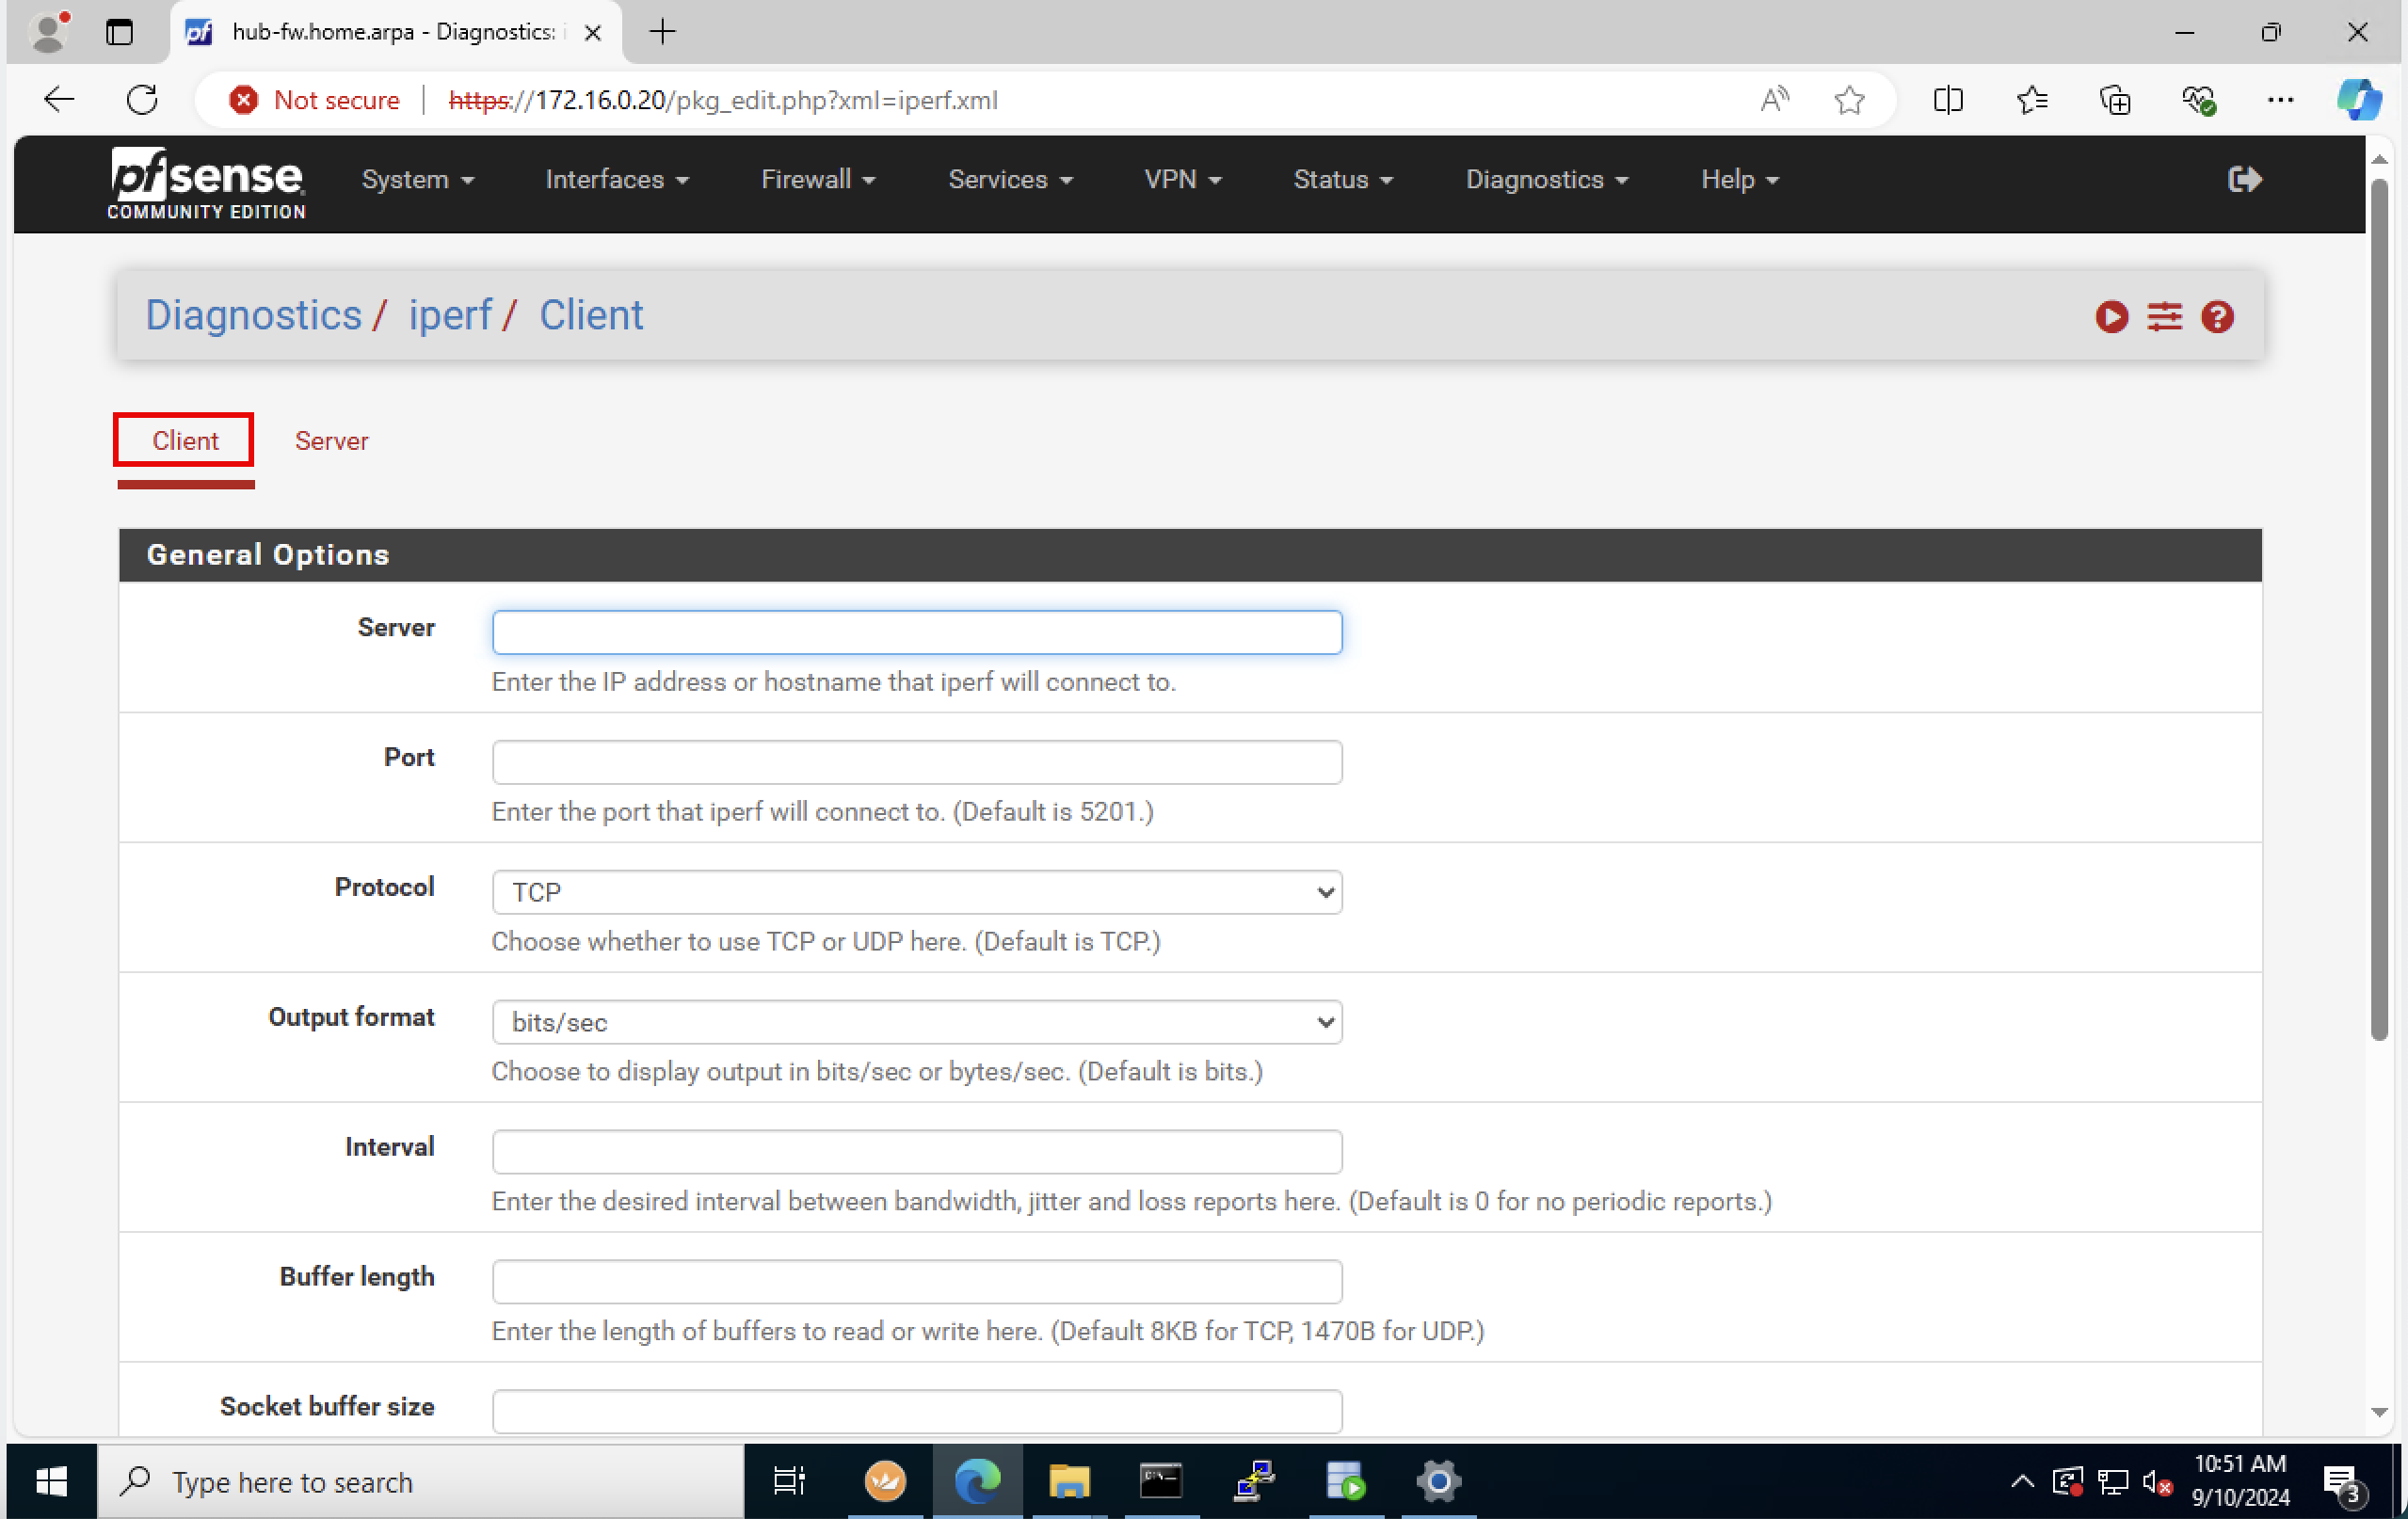Select the Client tab
Screen dimensions: 2408x1519
tap(185, 441)
